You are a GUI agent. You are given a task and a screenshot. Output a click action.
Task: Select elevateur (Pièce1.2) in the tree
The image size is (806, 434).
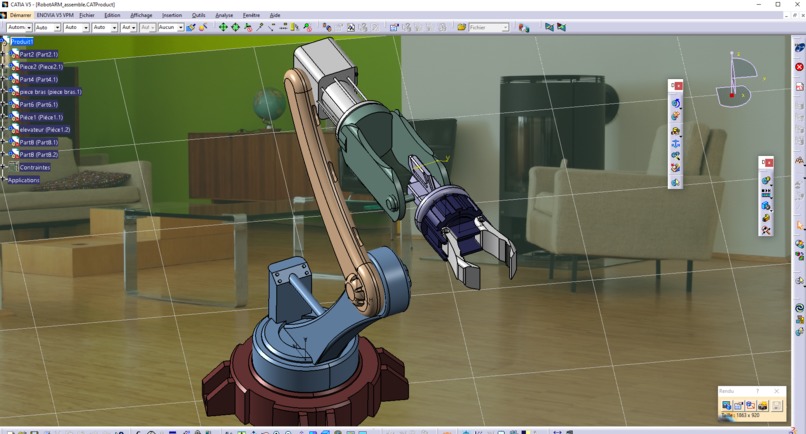coord(45,130)
